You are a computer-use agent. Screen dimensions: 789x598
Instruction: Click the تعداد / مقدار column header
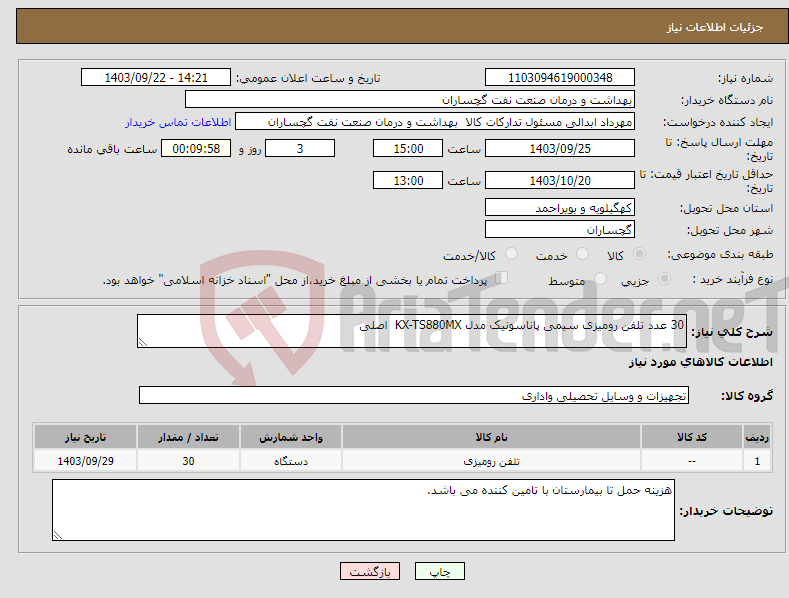tap(188, 437)
